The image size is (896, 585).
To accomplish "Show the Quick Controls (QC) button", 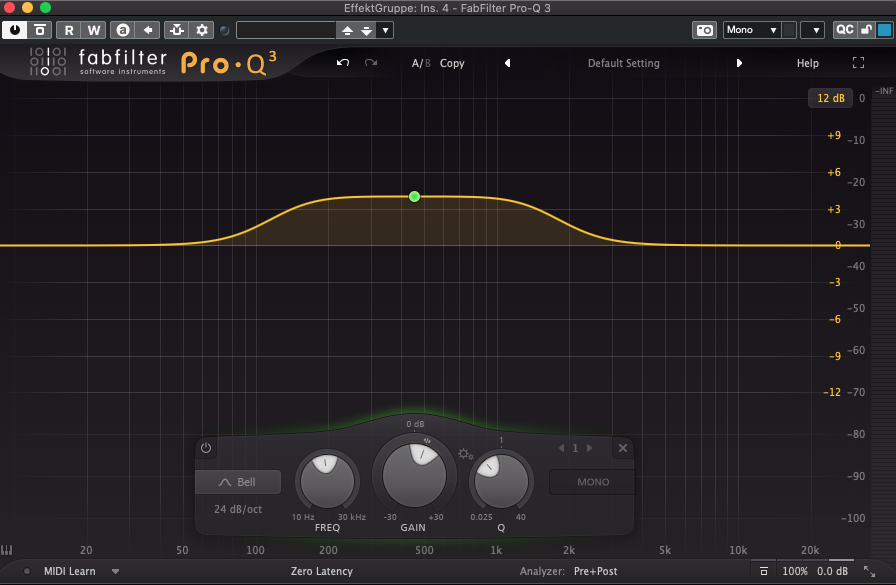I will click(845, 30).
